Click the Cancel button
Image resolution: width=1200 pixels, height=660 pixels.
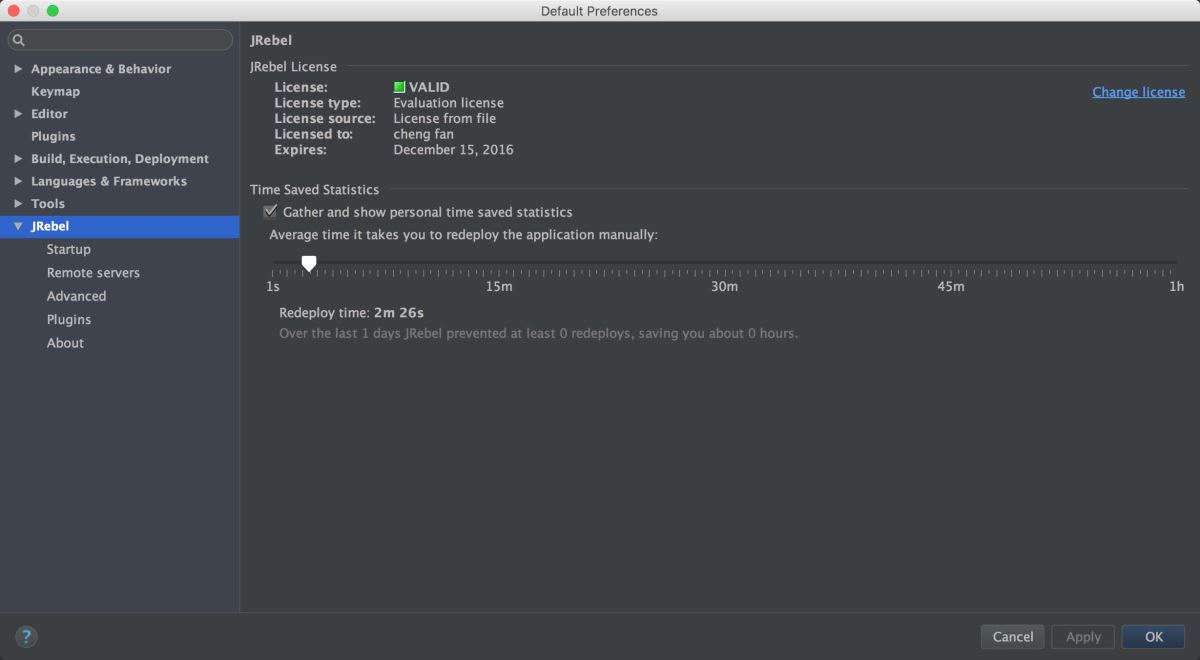[1013, 637]
